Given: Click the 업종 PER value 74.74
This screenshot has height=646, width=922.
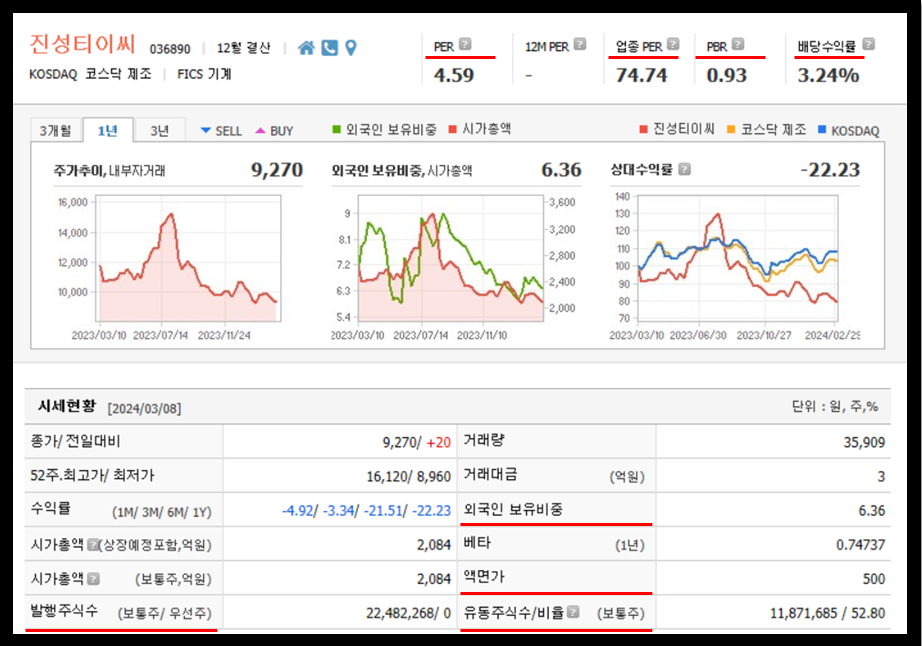Looking at the screenshot, I should [641, 75].
